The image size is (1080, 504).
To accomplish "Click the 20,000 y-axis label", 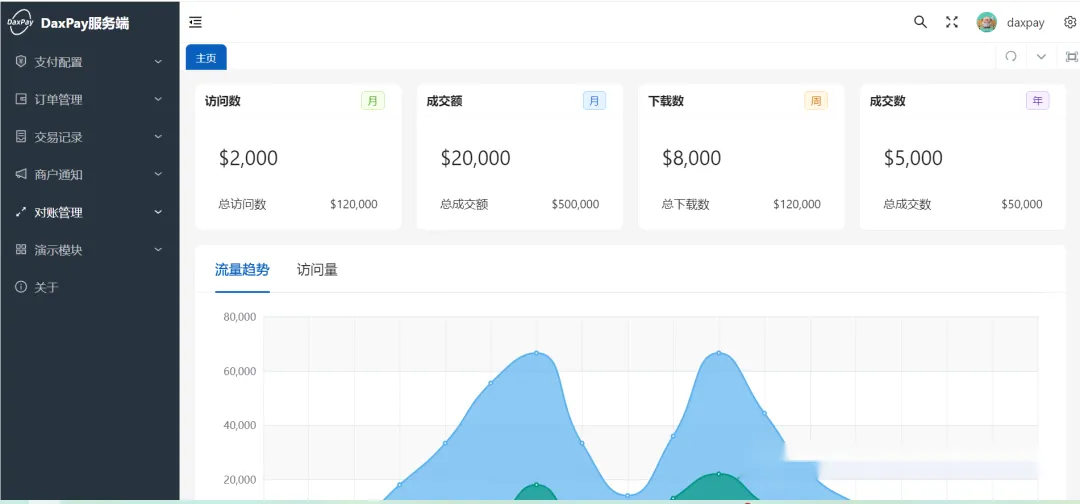I will click(240, 480).
